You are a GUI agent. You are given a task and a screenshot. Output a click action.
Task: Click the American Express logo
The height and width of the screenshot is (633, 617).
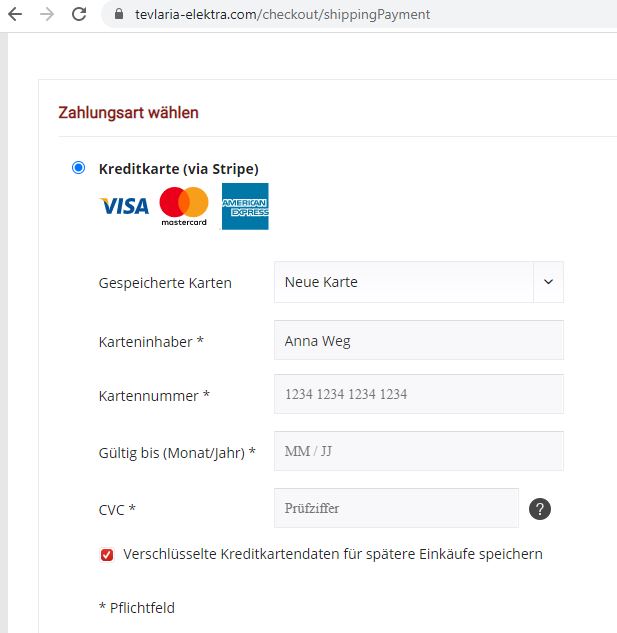coord(245,206)
